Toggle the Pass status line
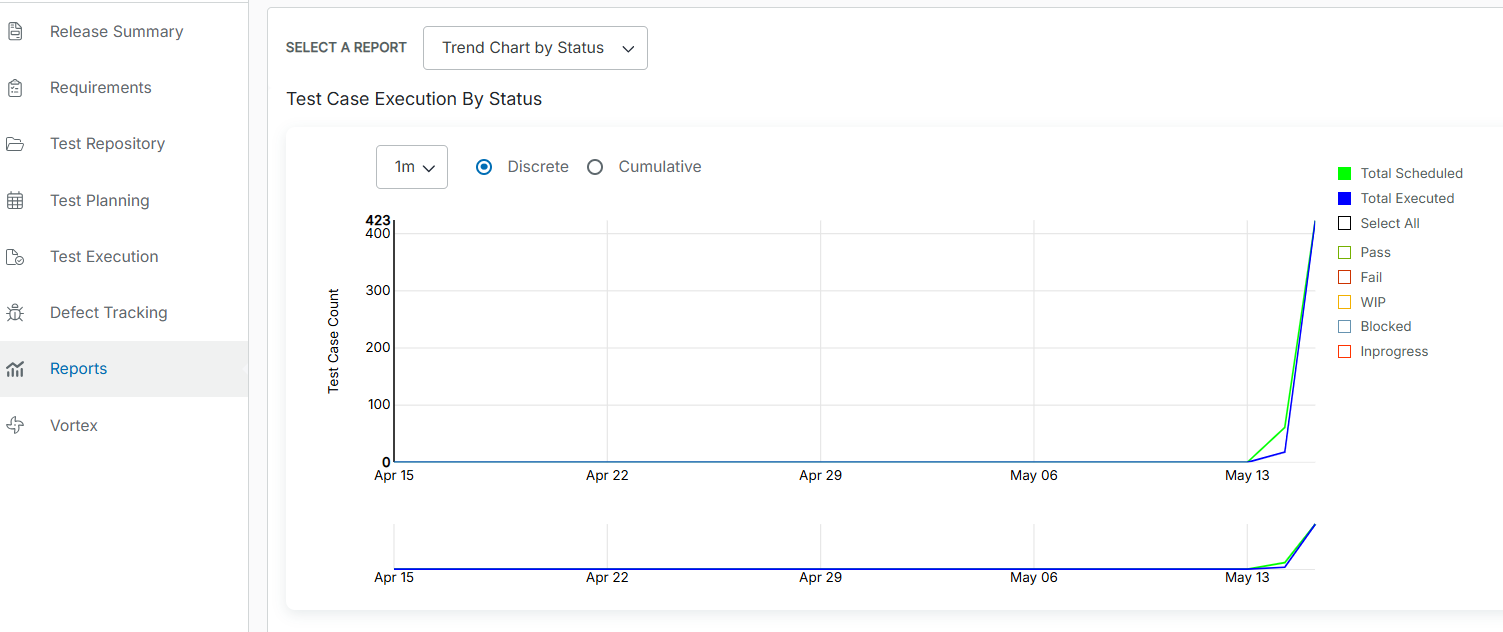The width and height of the screenshot is (1503, 632). click(1344, 252)
